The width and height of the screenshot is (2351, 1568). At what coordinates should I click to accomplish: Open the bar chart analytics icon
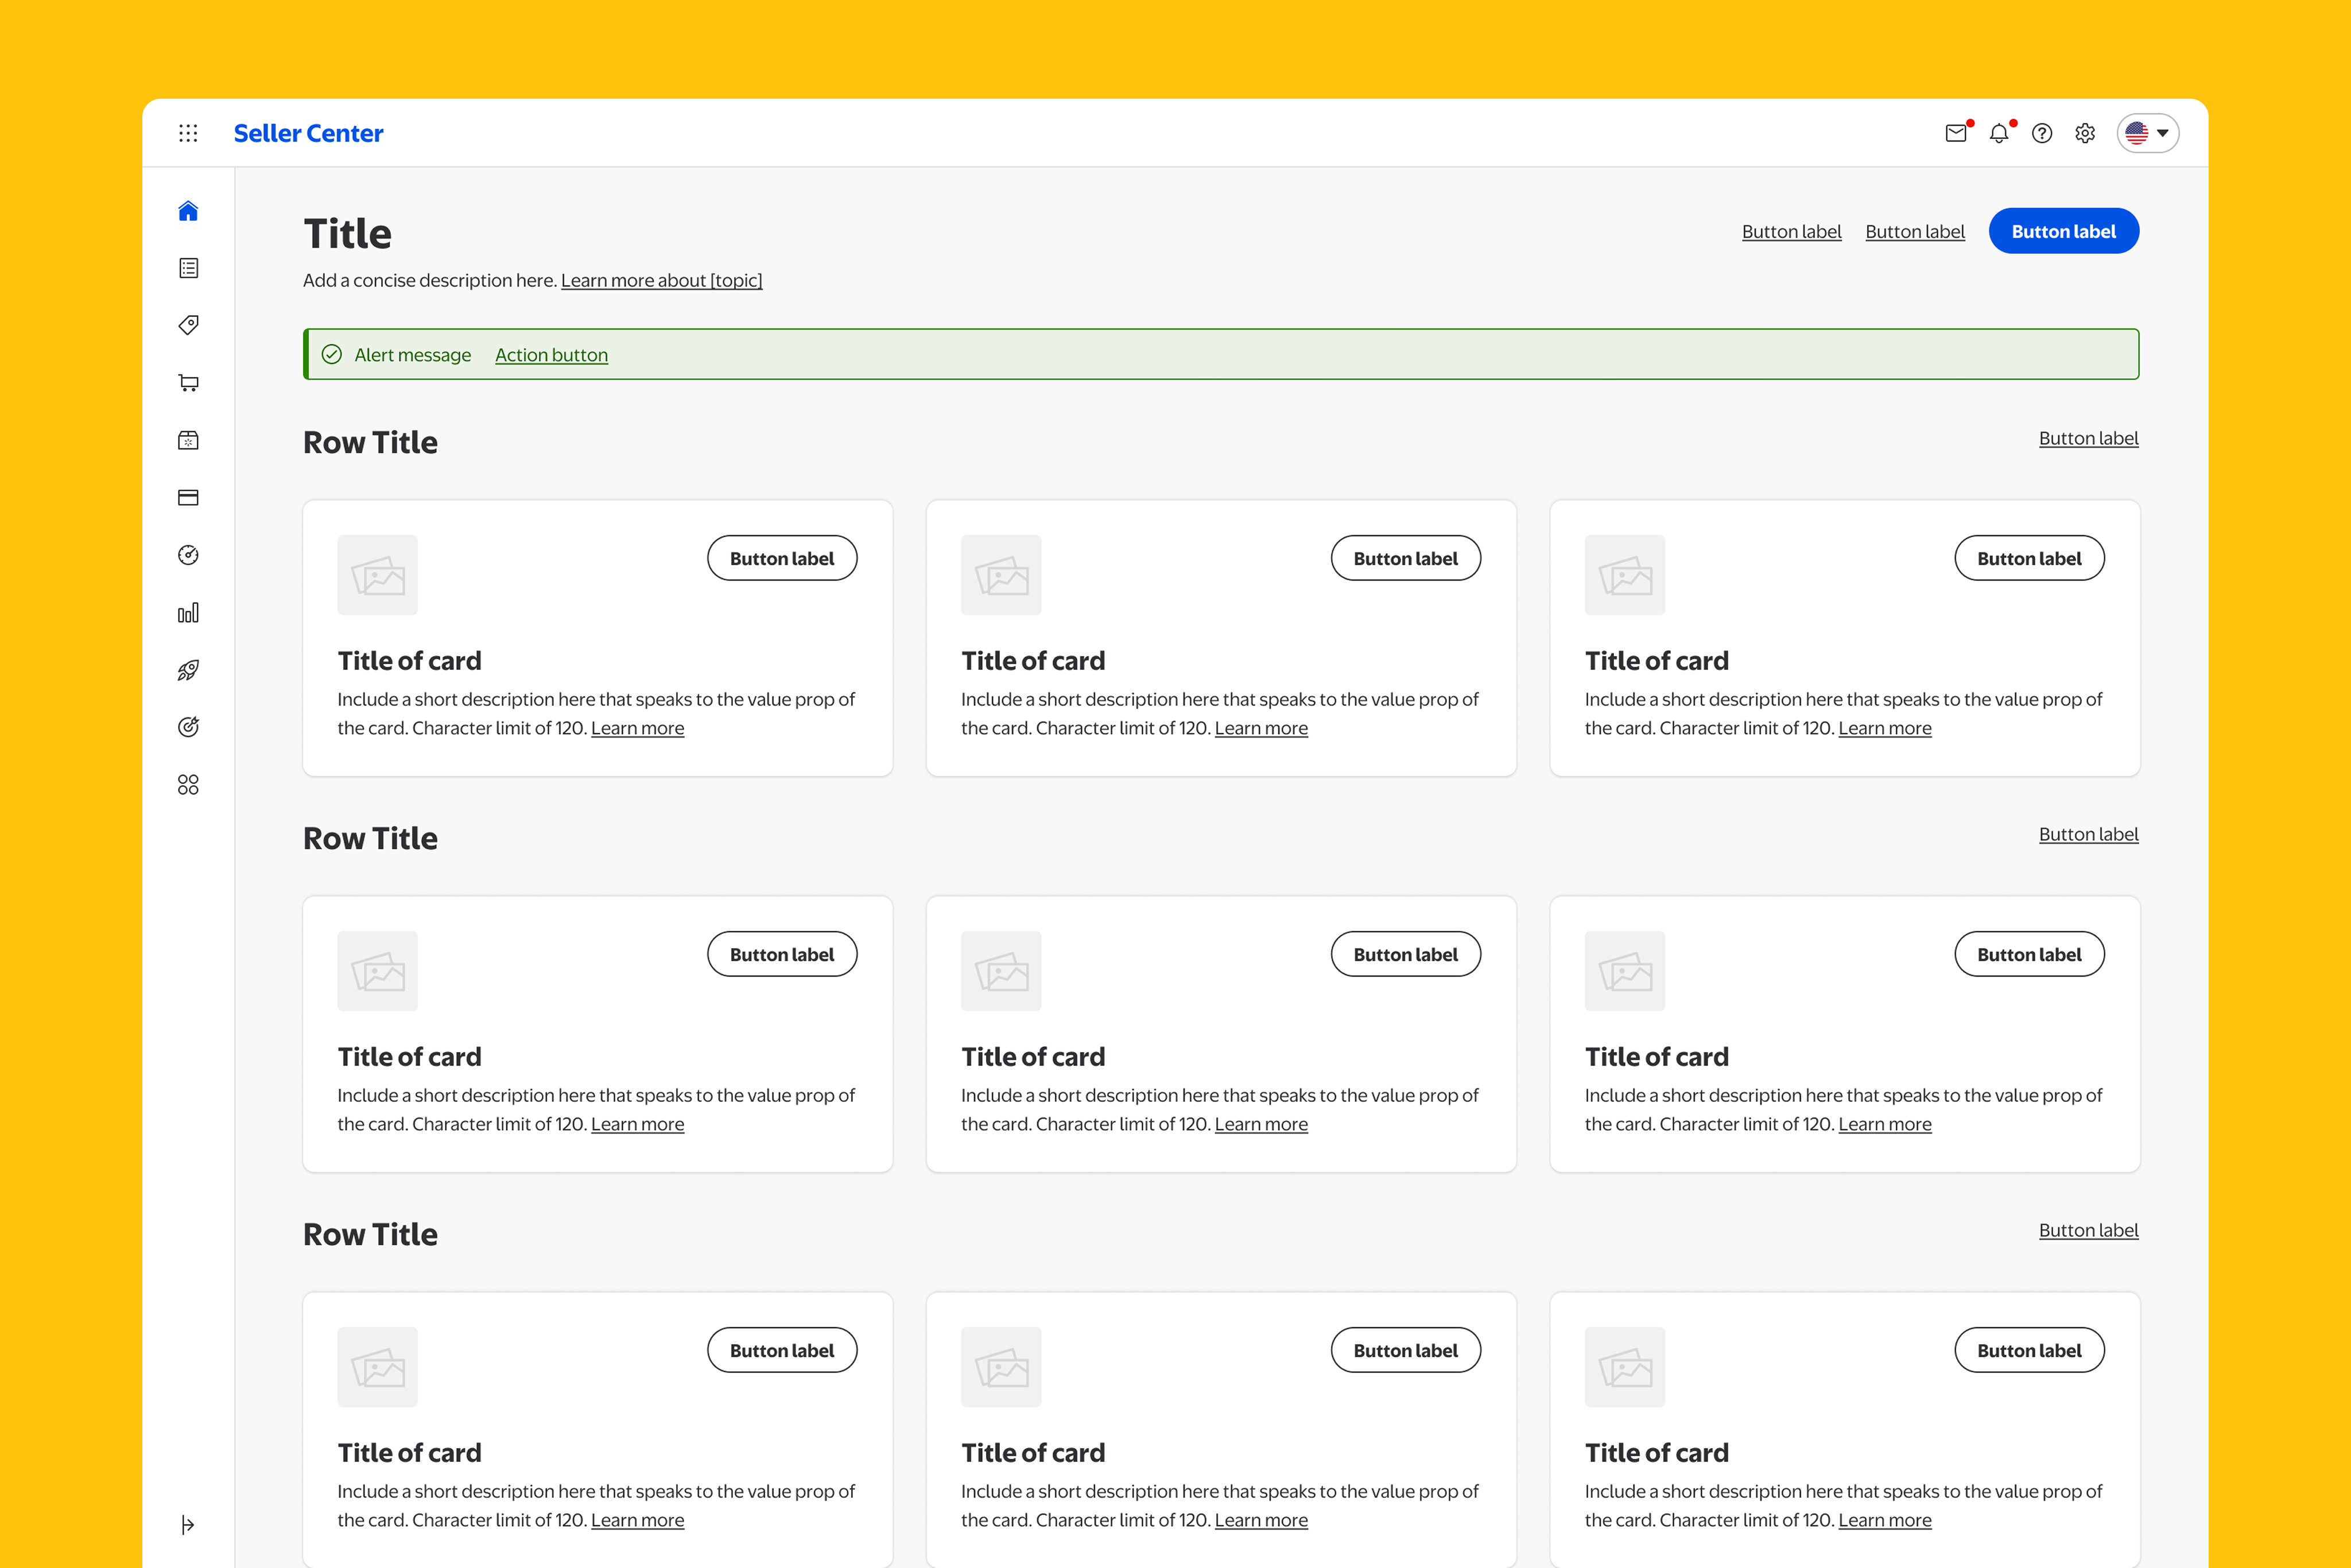(188, 613)
